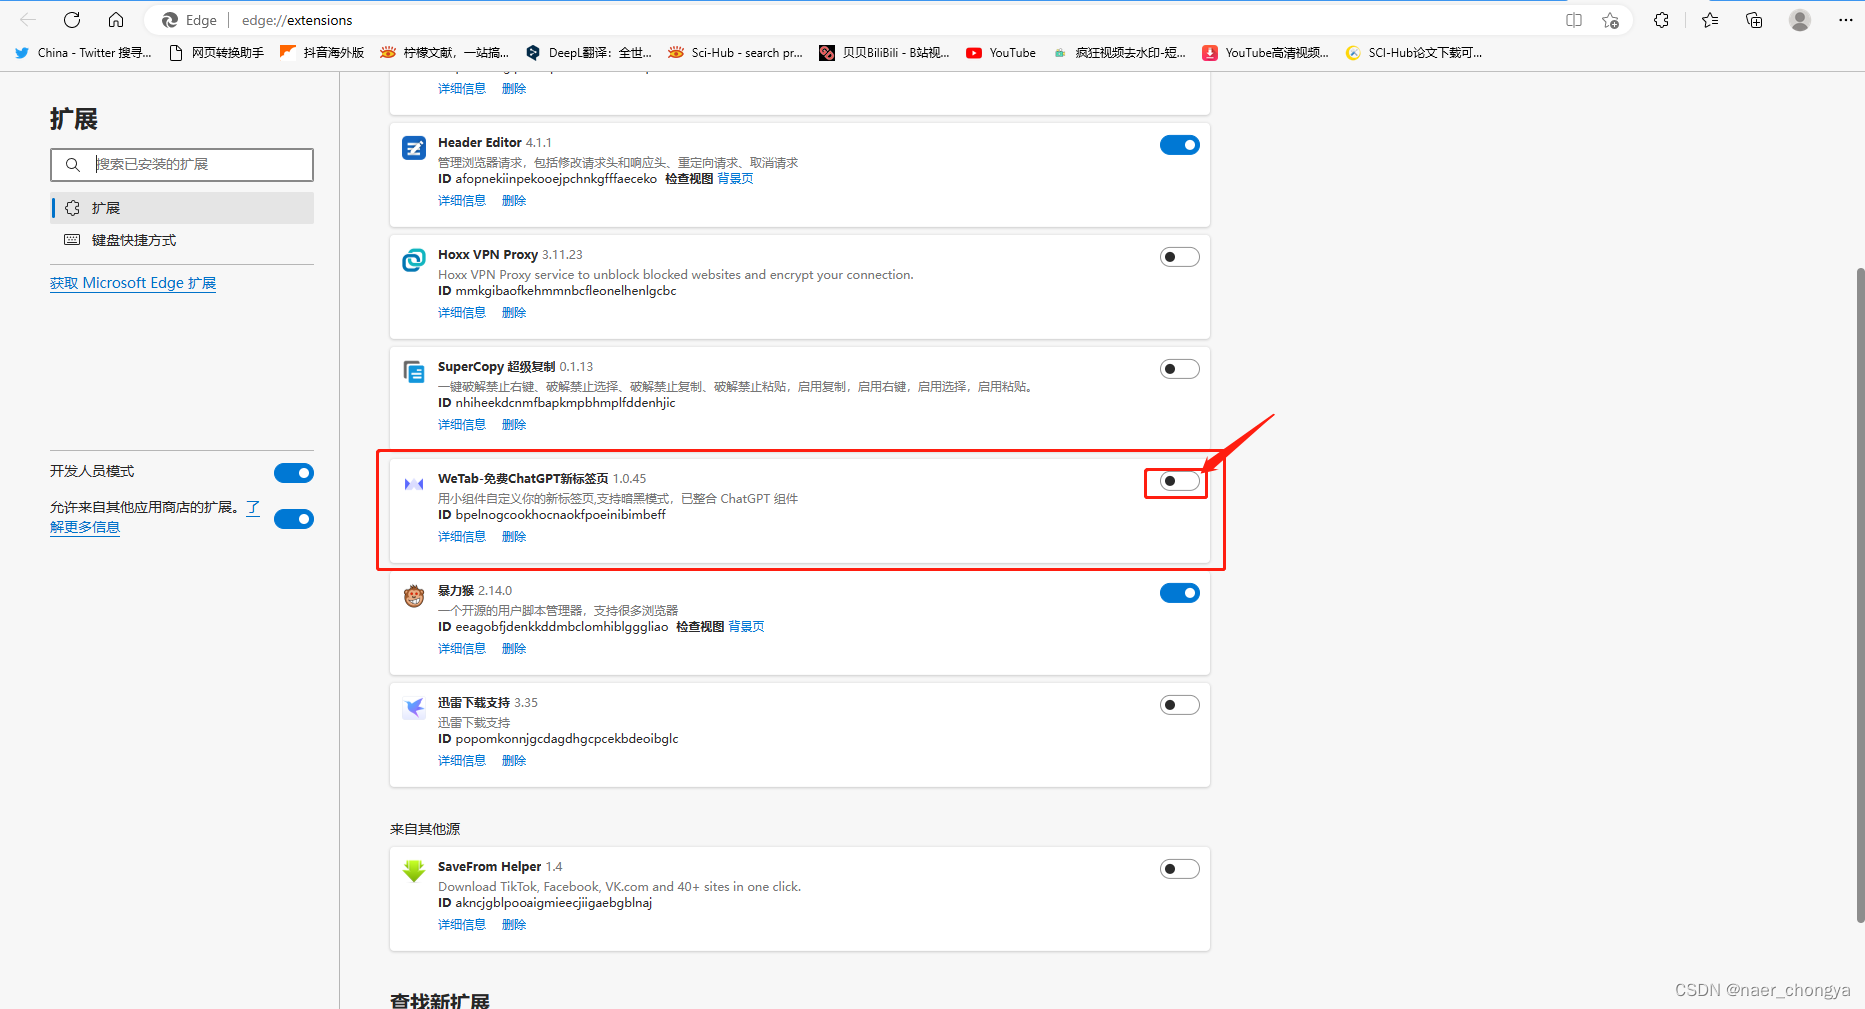Viewport: 1865px width, 1009px height.
Task: Click 删除 for Hoxx VPN Proxy
Action: tap(514, 313)
